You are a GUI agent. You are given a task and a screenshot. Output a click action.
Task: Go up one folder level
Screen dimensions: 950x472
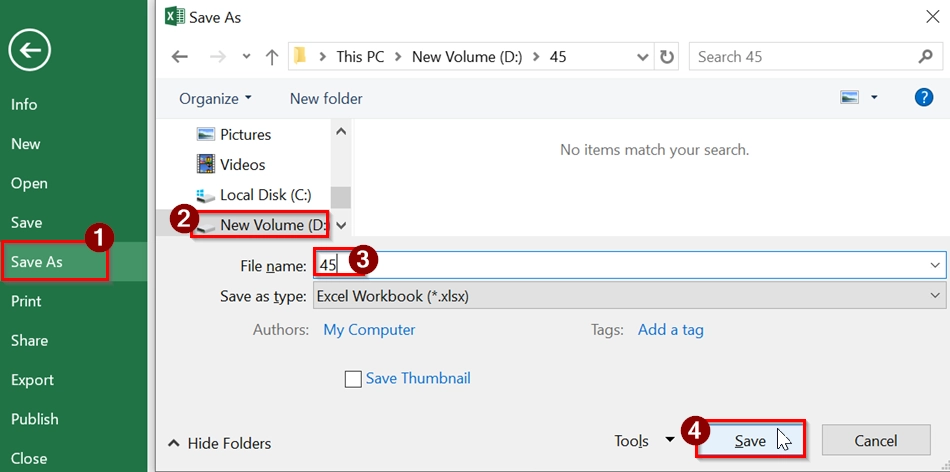(x=272, y=57)
